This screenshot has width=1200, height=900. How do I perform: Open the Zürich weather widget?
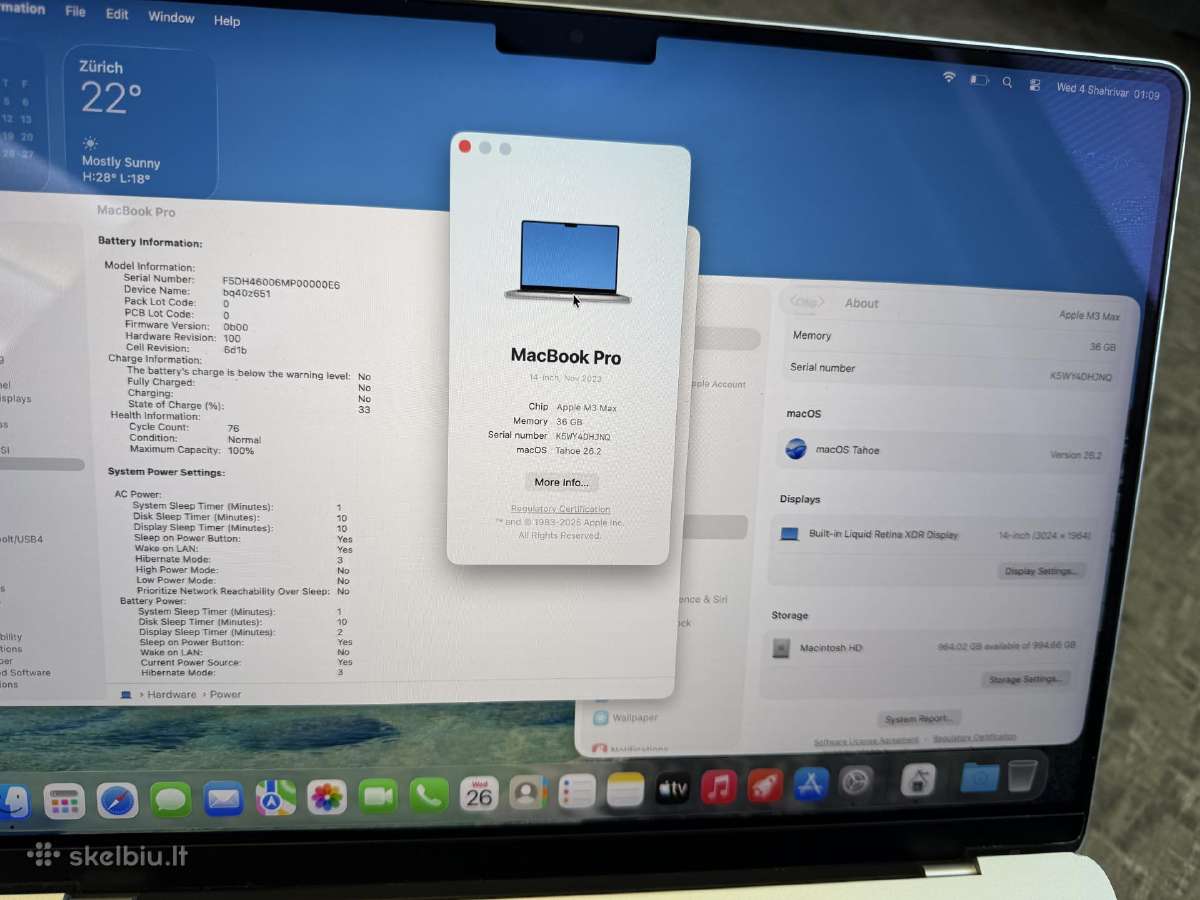(x=139, y=122)
